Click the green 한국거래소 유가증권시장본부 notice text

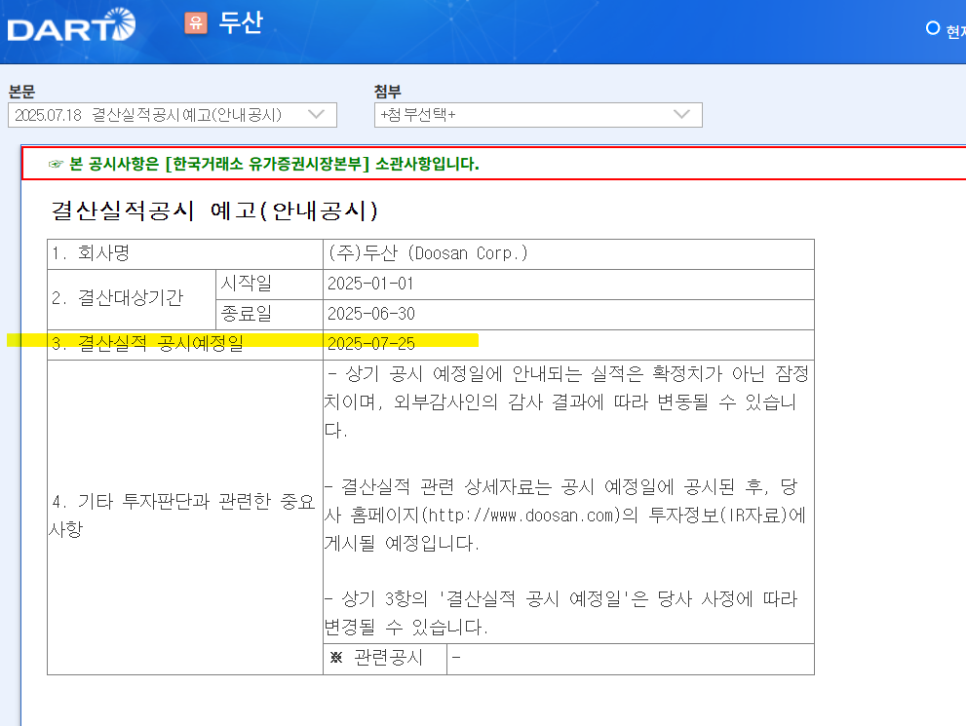point(274,164)
